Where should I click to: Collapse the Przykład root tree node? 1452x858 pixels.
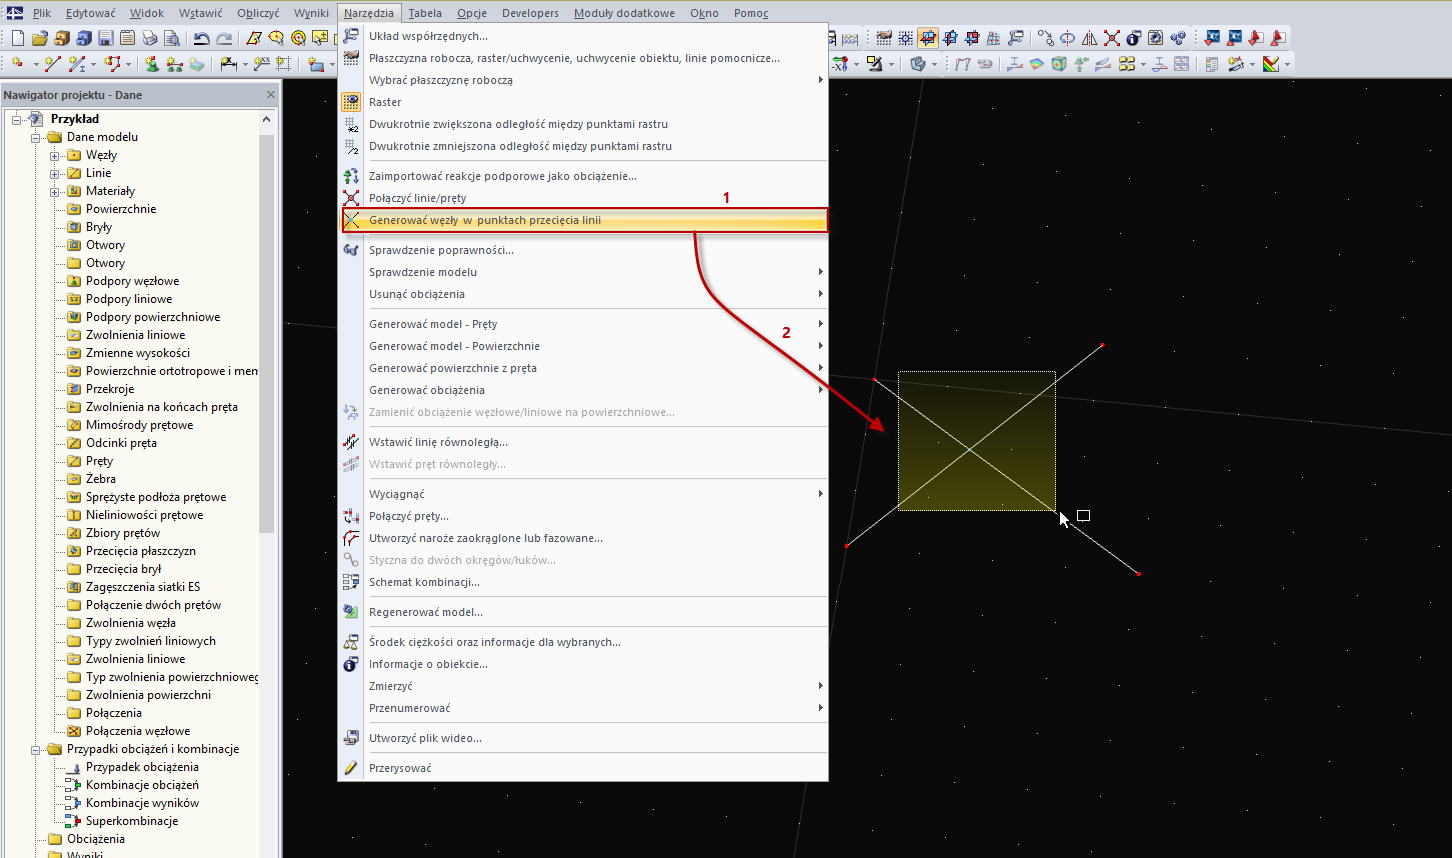(17, 119)
